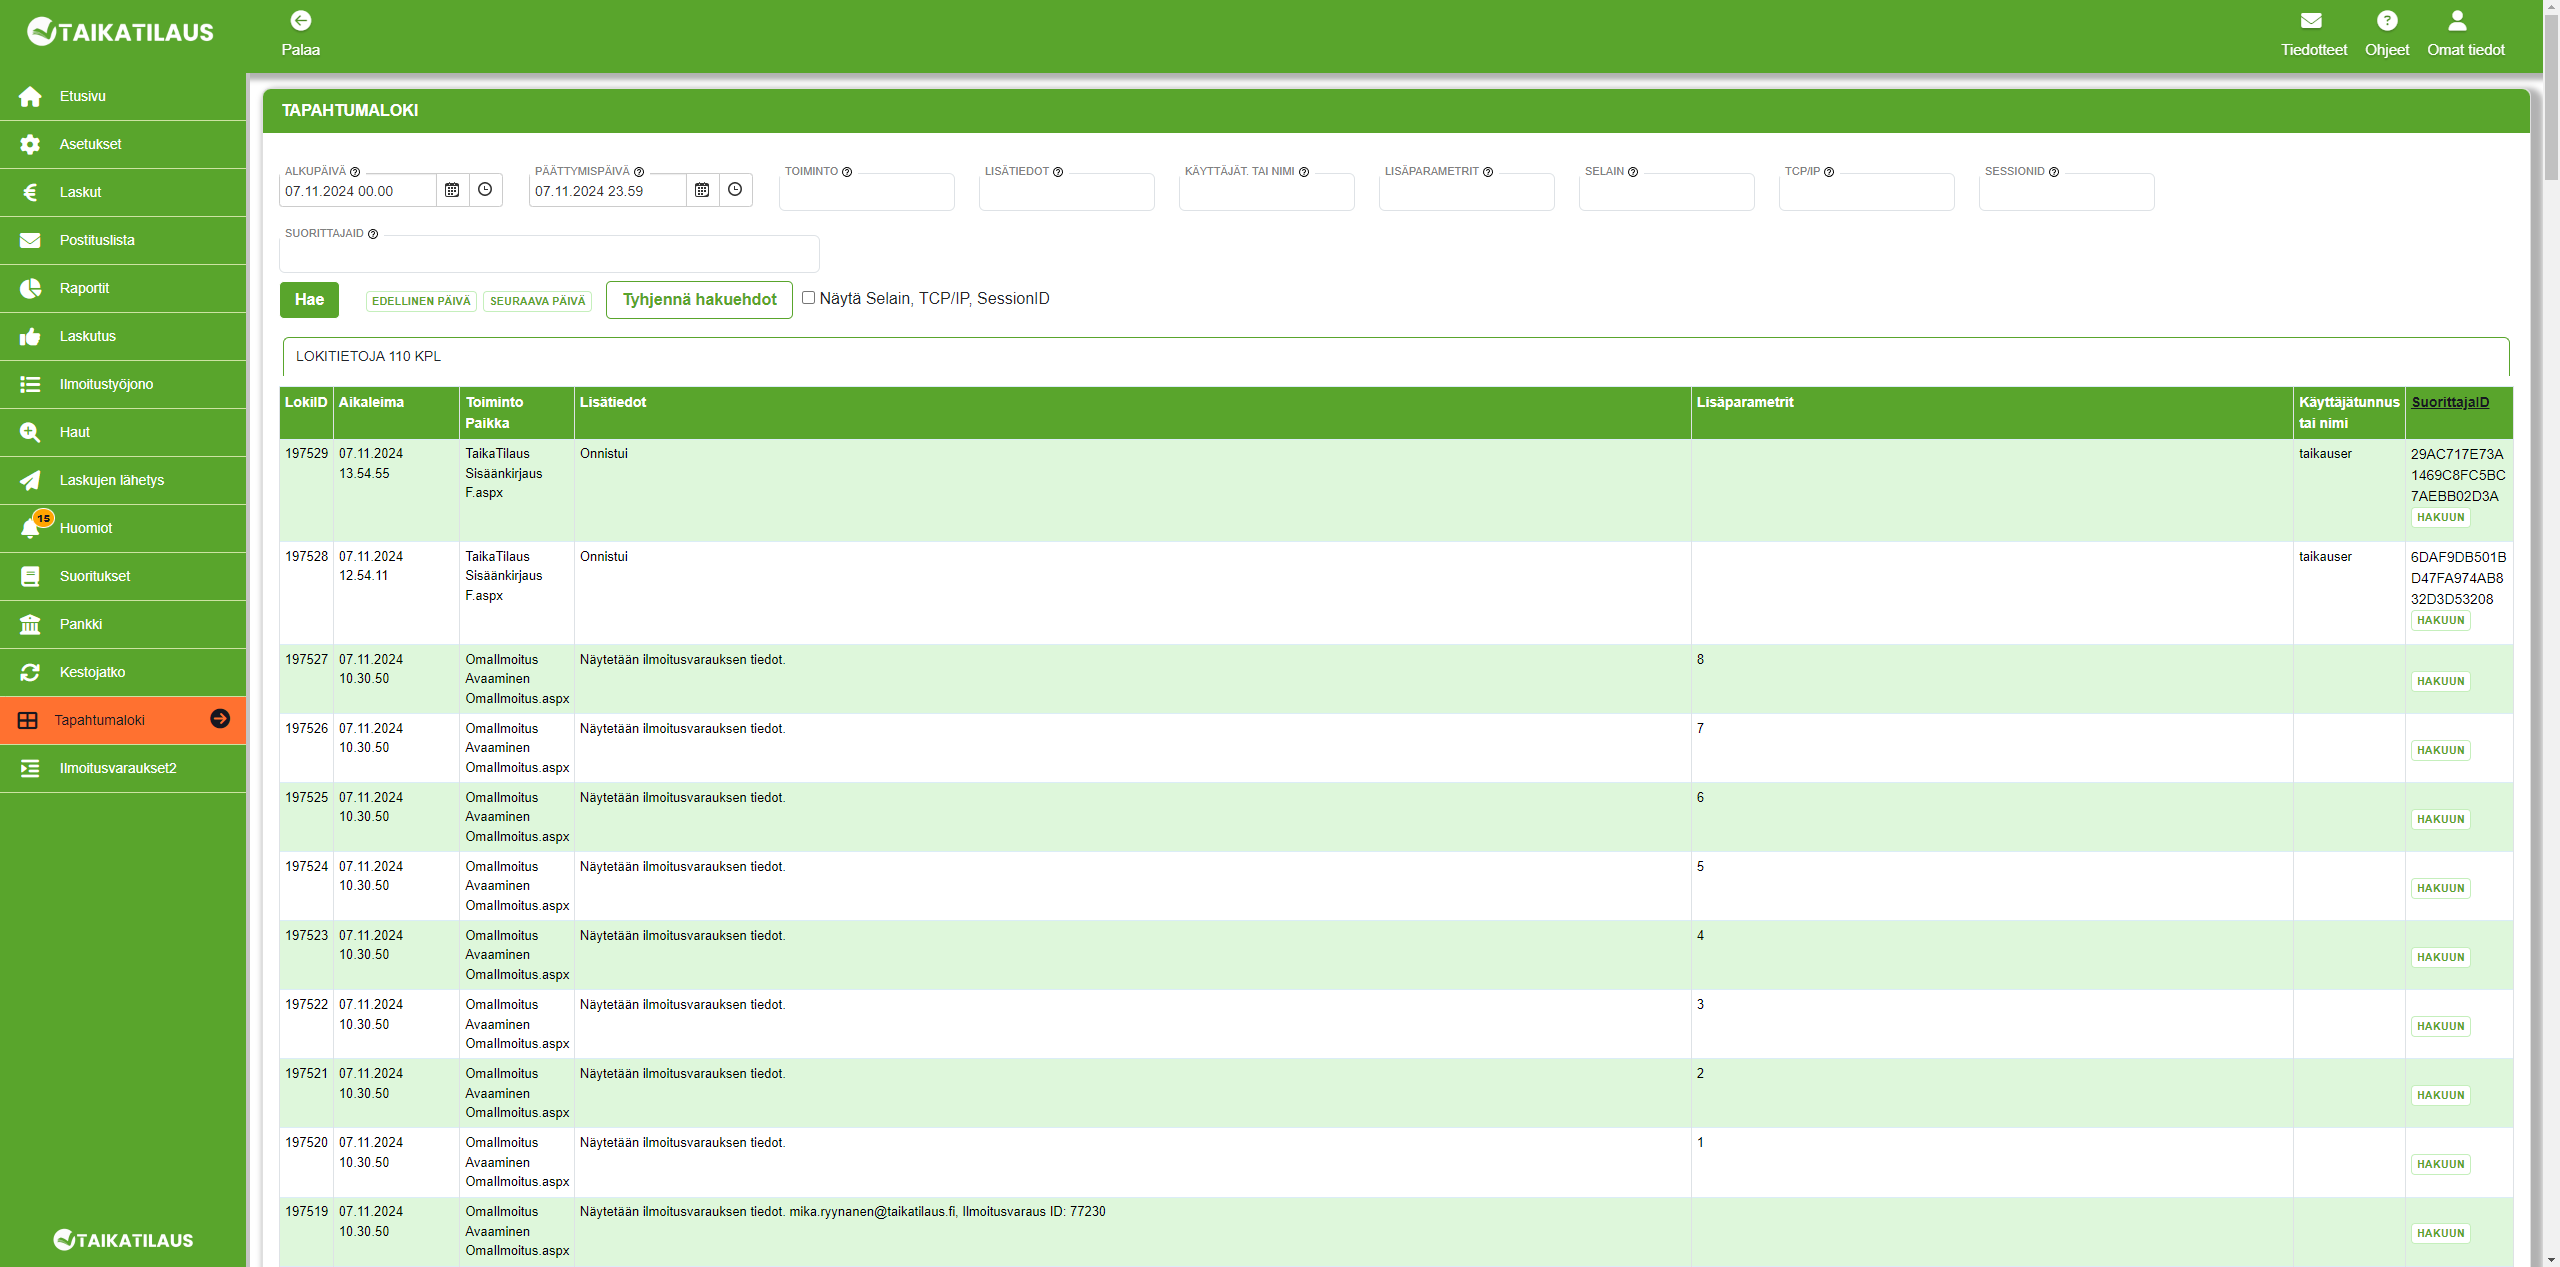Screen dimensions: 2560x1267
Task: Click Hakuun button for log 197528
Action: tap(2440, 620)
